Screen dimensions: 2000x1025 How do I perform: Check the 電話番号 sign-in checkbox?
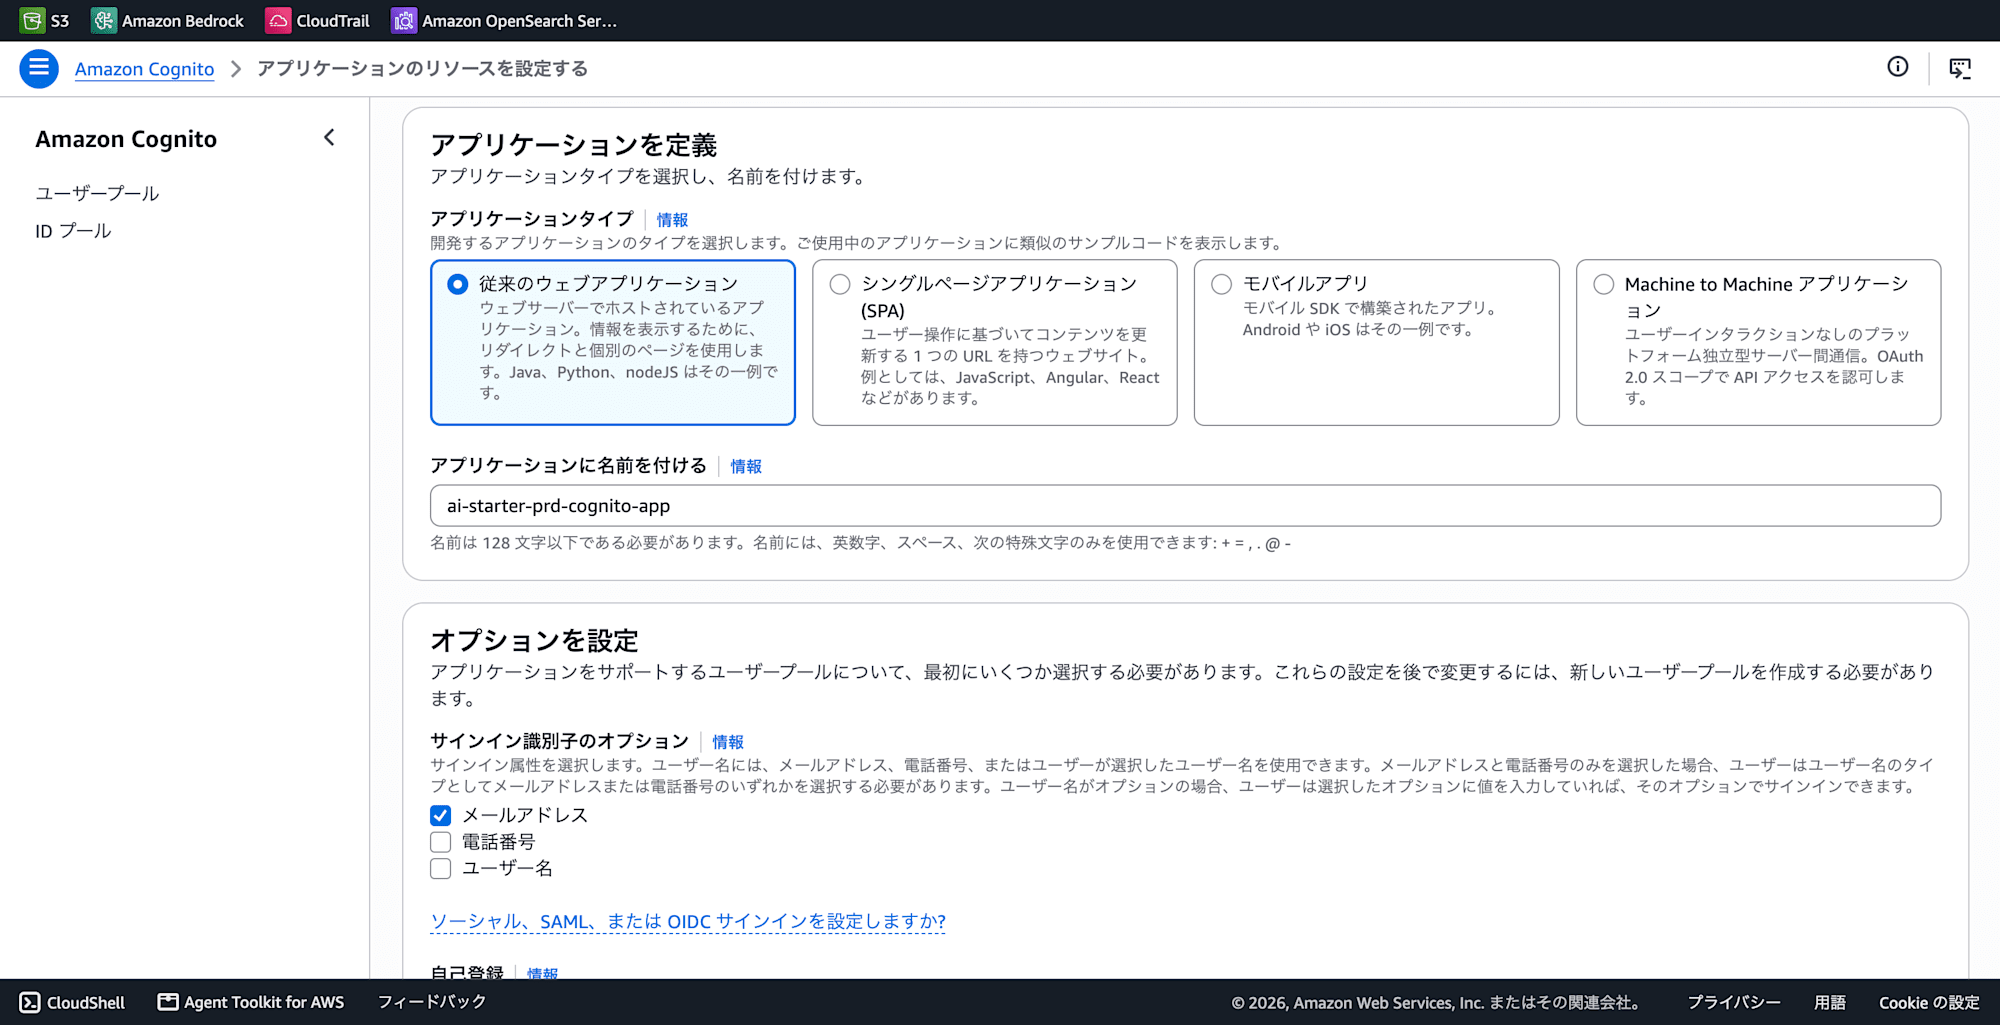point(441,842)
